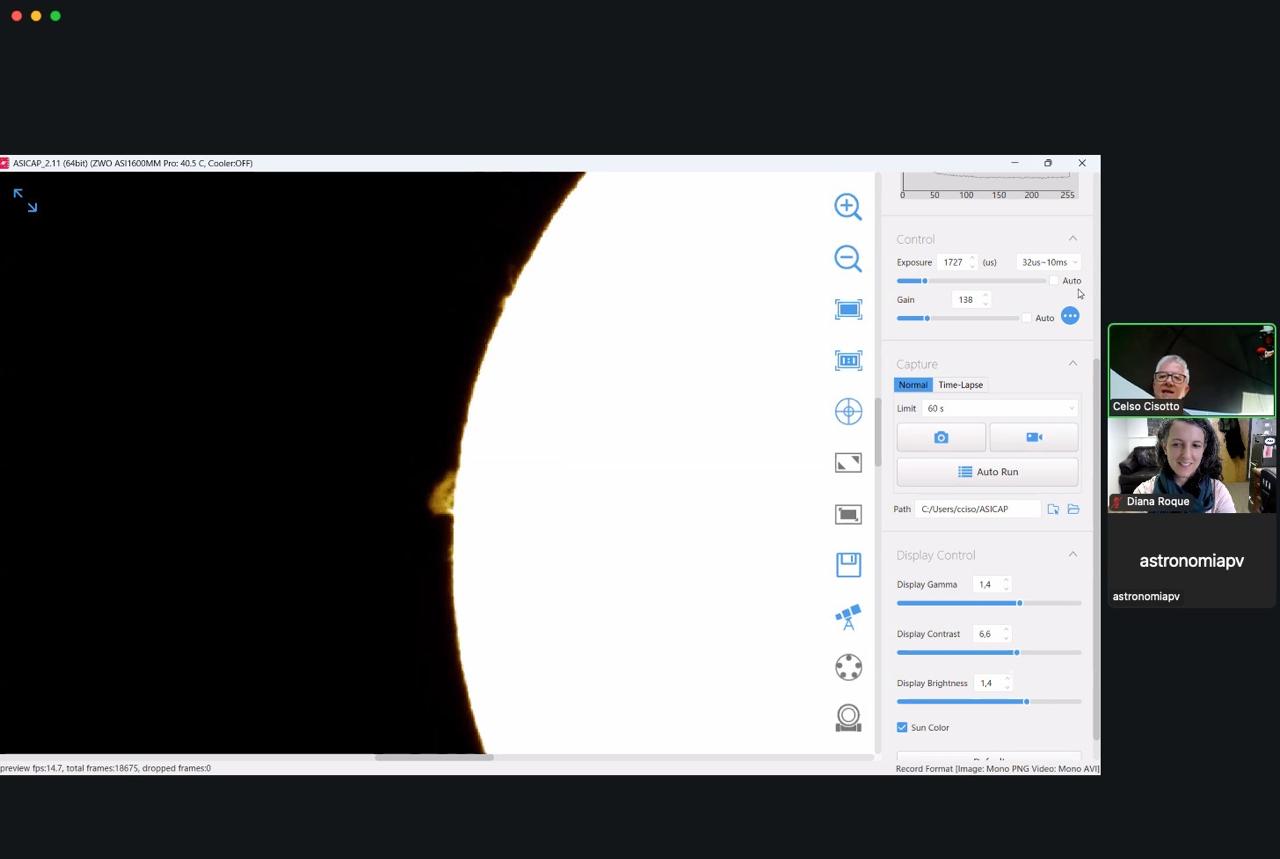Start video recording with camcorder button

coord(1034,437)
